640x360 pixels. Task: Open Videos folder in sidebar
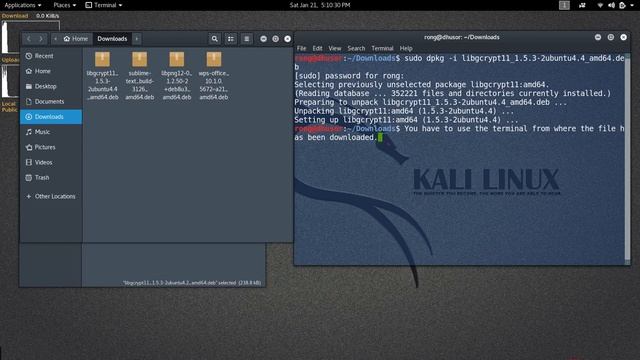[x=51, y=162]
